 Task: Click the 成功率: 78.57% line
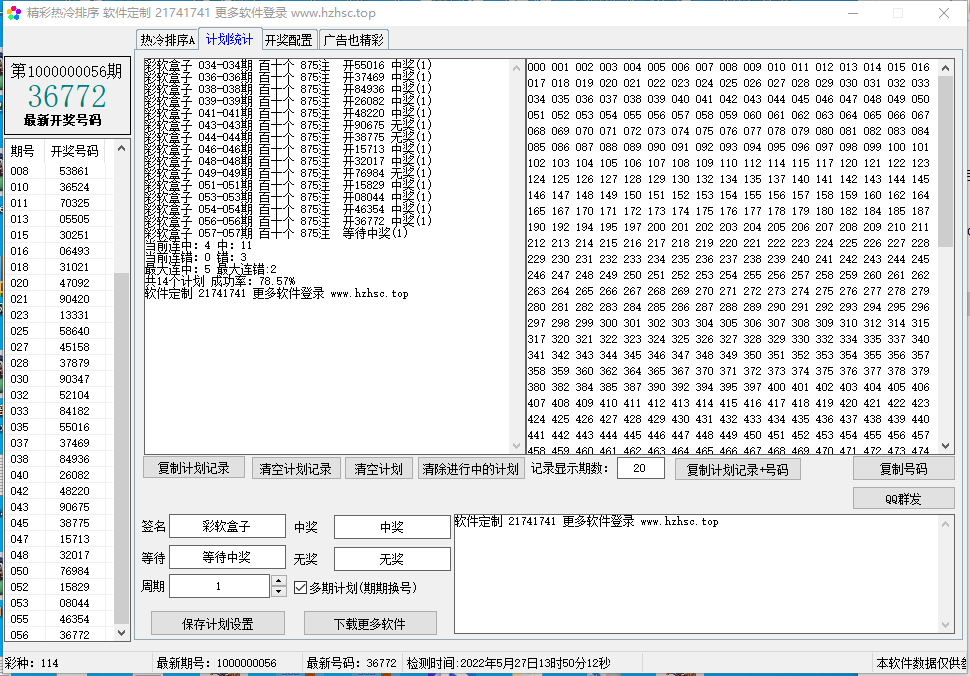[x=220, y=281]
